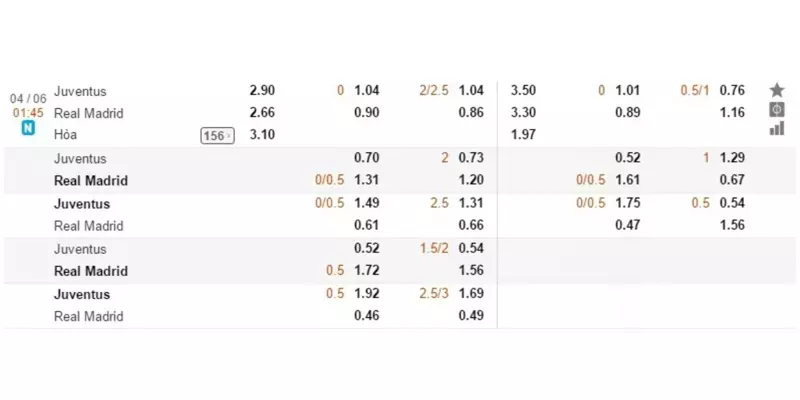Select Real Madrid 0.5 handicap odds 1.72
This screenshot has width=800, height=400.
coord(367,270)
